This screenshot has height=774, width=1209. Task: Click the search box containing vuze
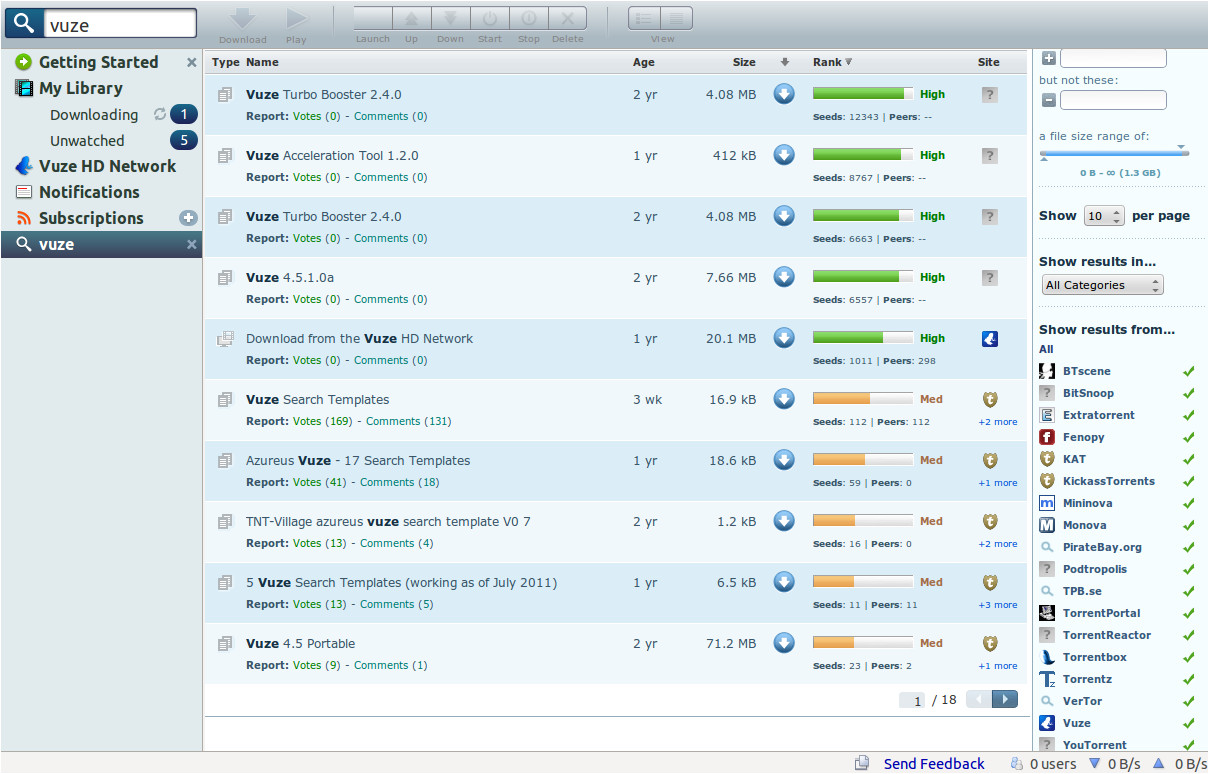click(x=120, y=24)
